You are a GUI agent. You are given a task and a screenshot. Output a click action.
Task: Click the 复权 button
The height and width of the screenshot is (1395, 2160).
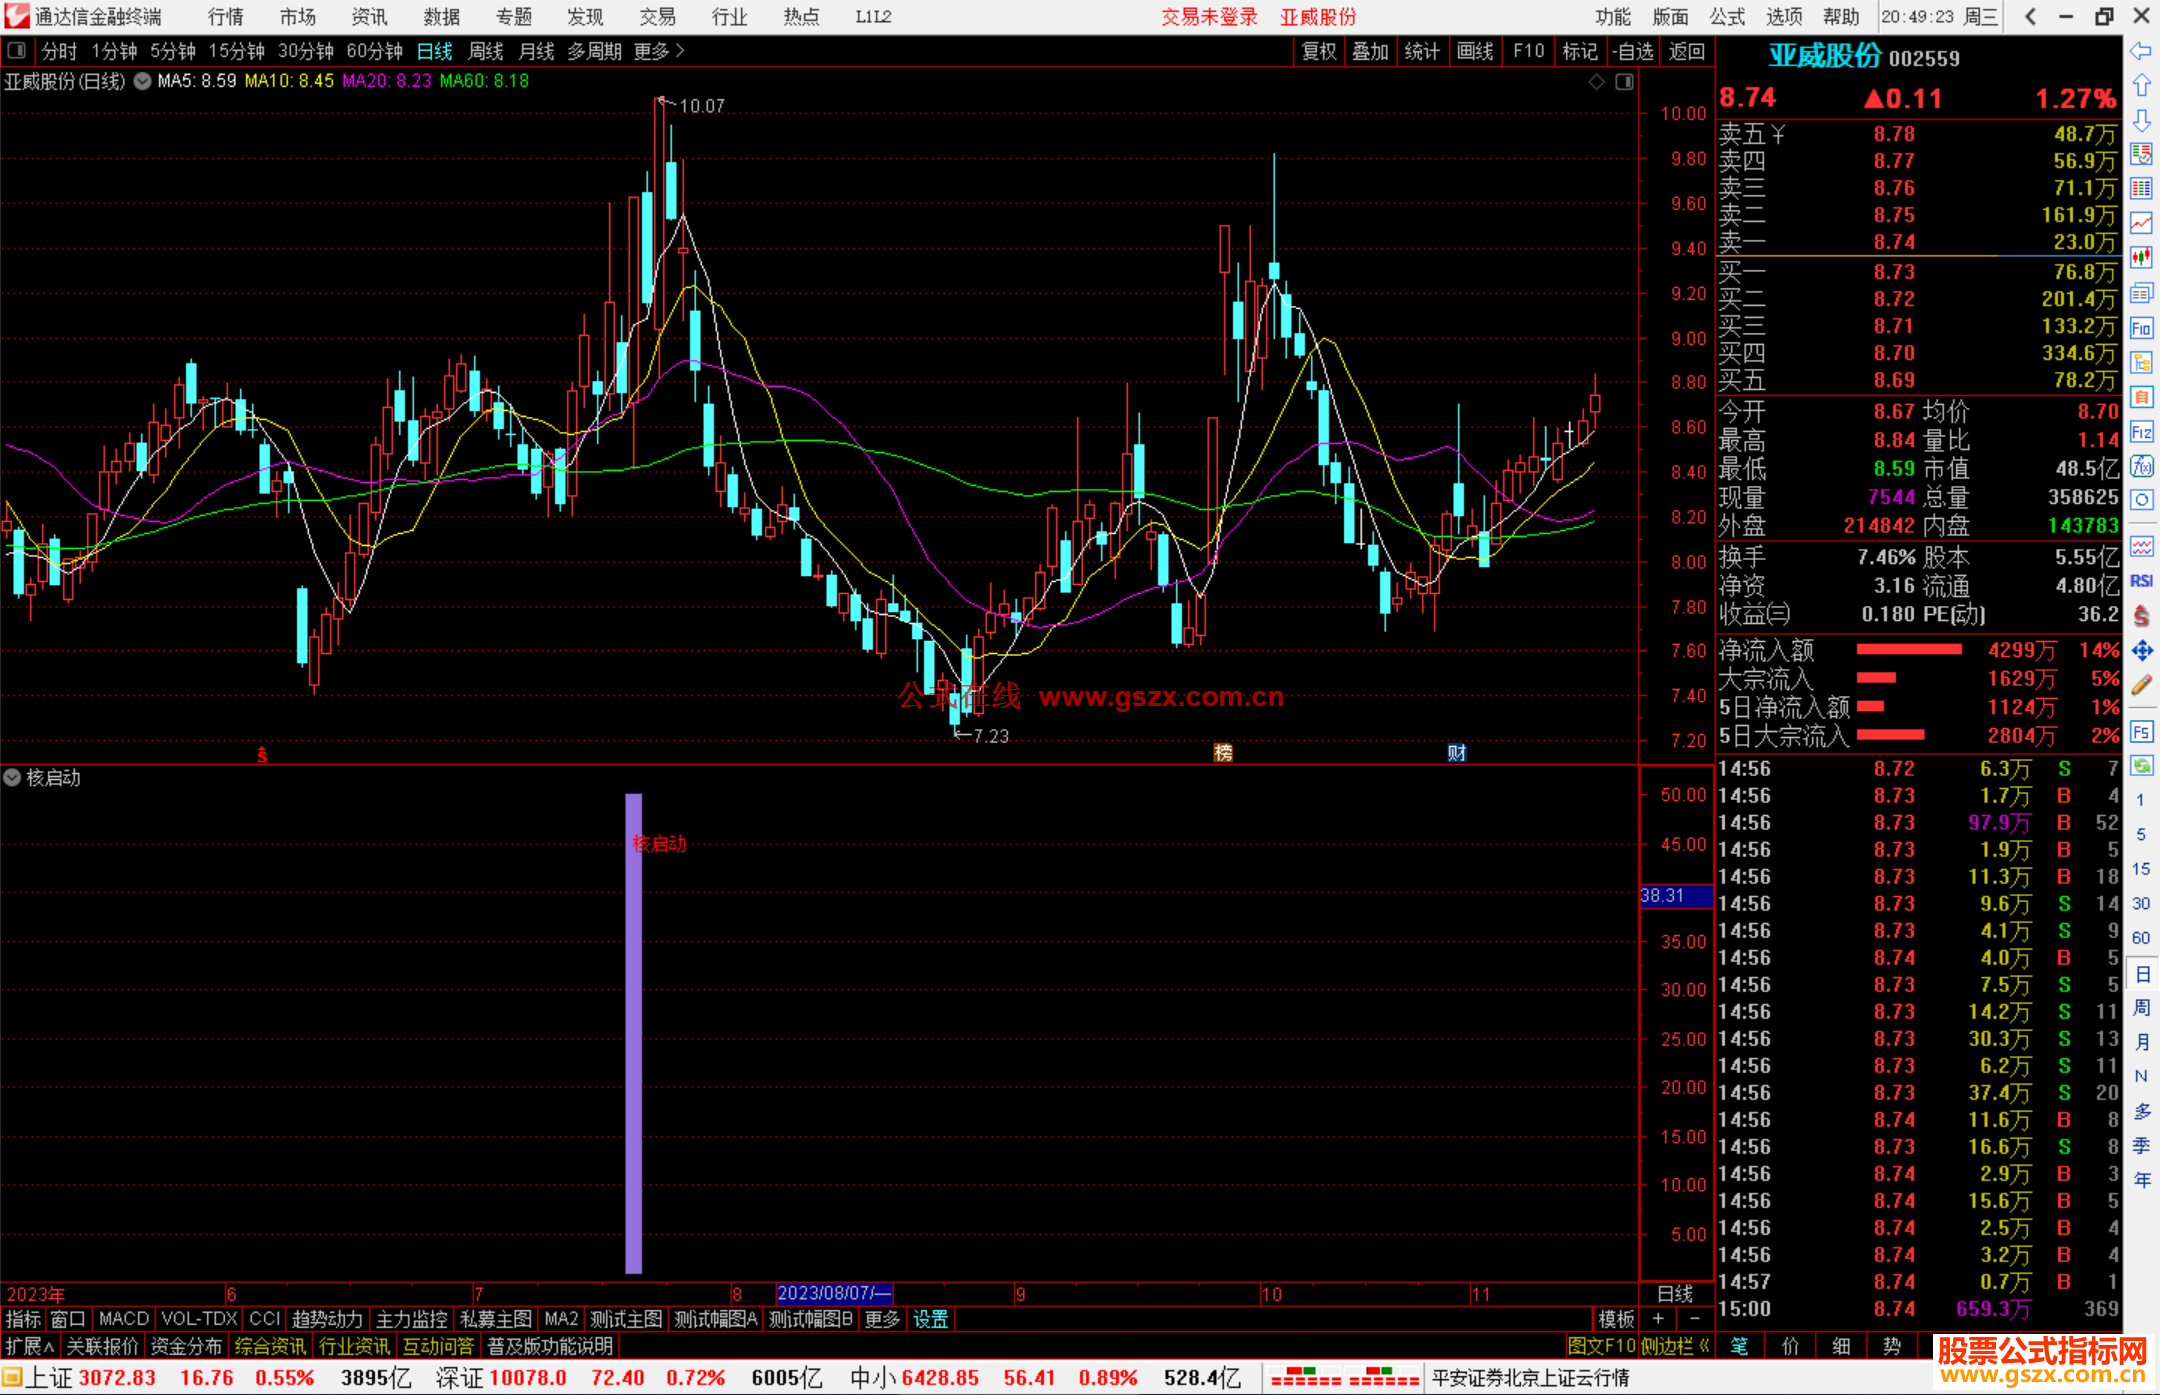[x=1318, y=51]
